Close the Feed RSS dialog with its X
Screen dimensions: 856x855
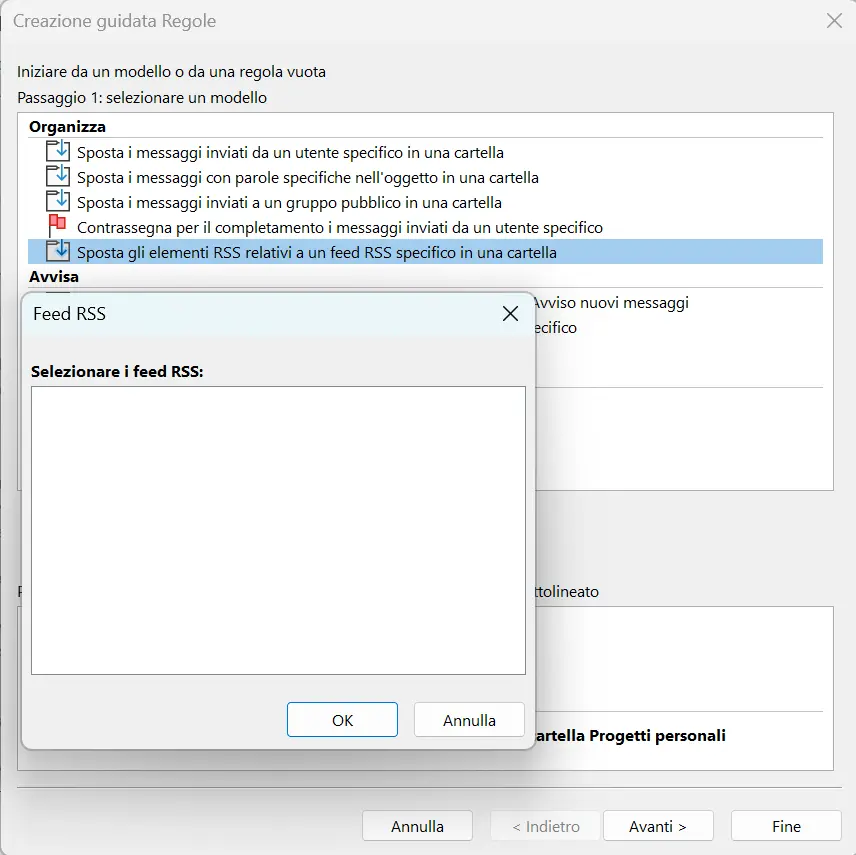click(510, 313)
